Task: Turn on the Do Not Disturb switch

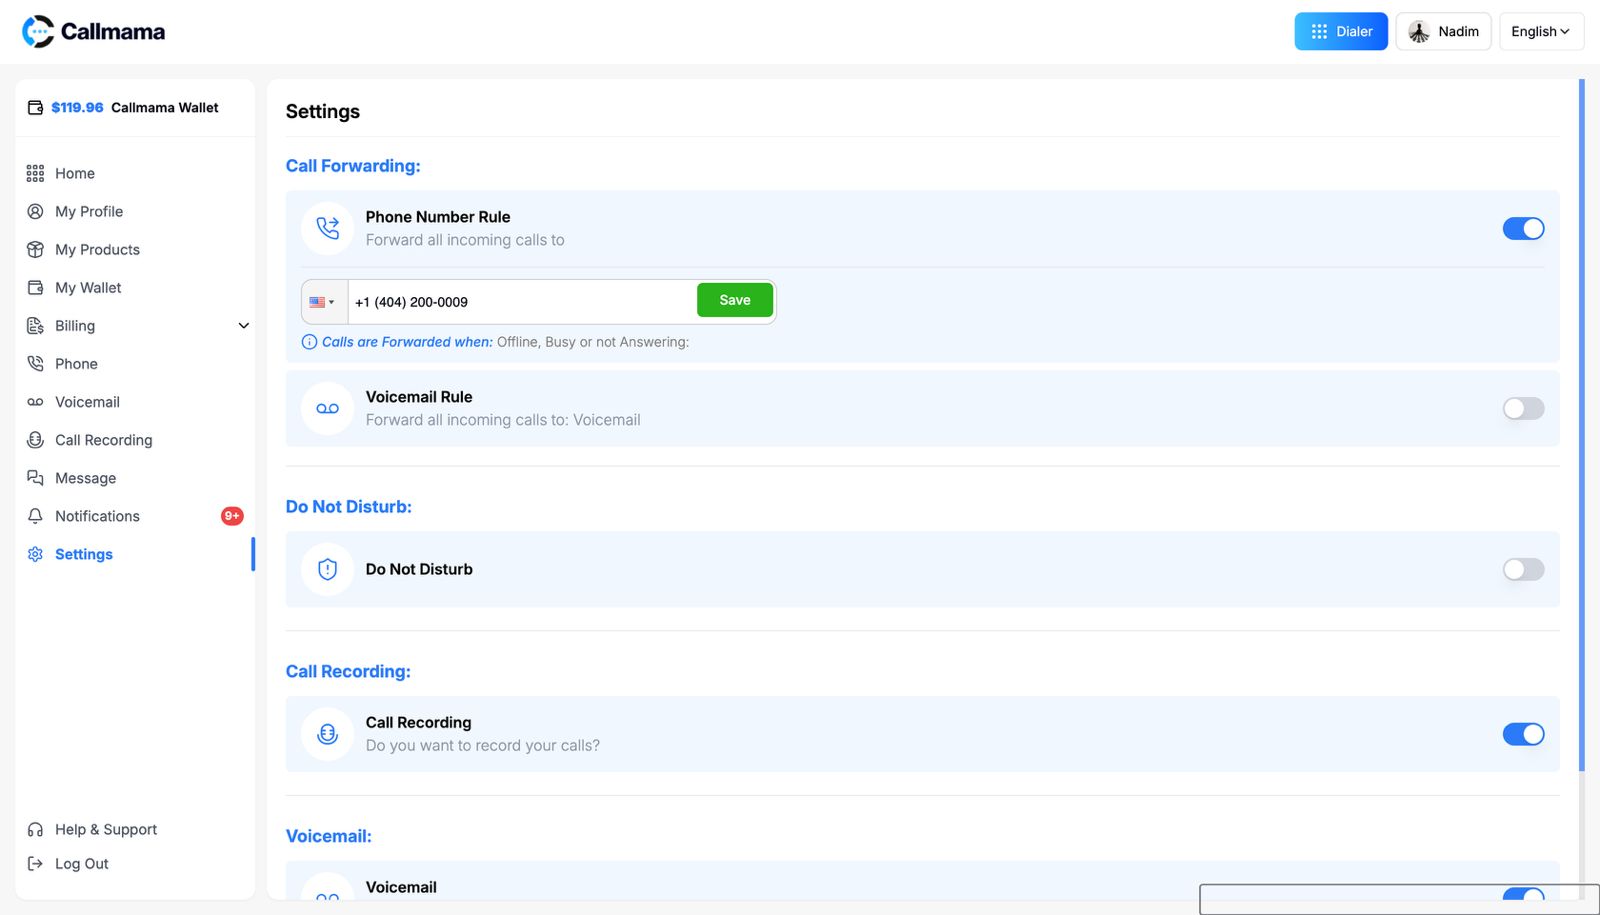Action: (1523, 569)
